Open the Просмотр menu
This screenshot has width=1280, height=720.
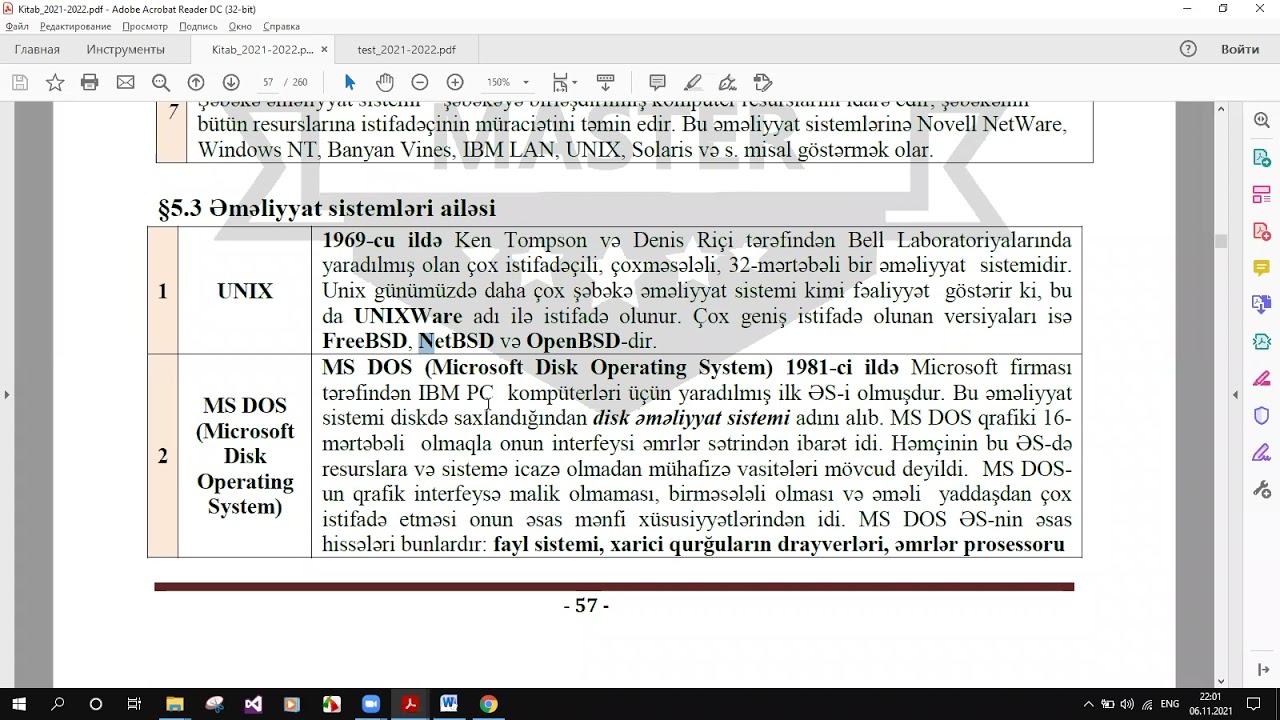tap(145, 26)
